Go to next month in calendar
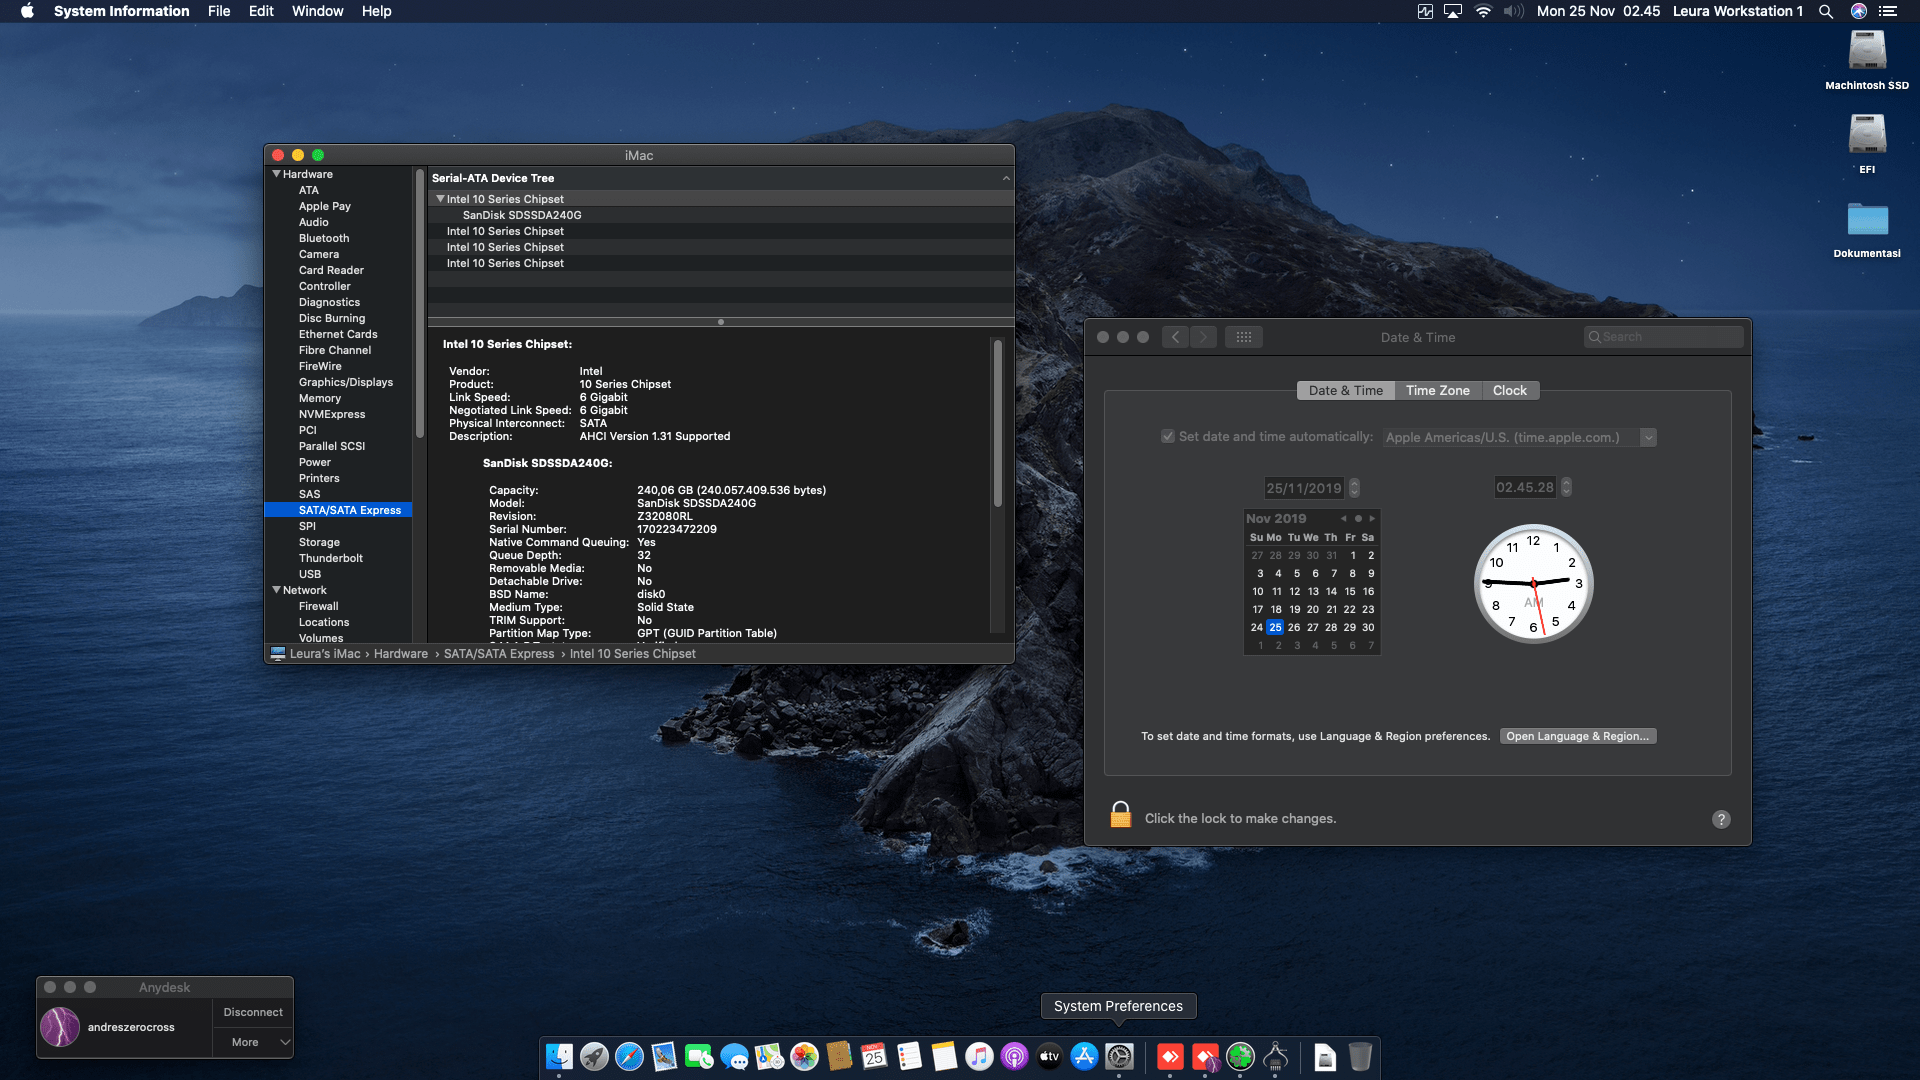This screenshot has width=1920, height=1080. (1372, 518)
